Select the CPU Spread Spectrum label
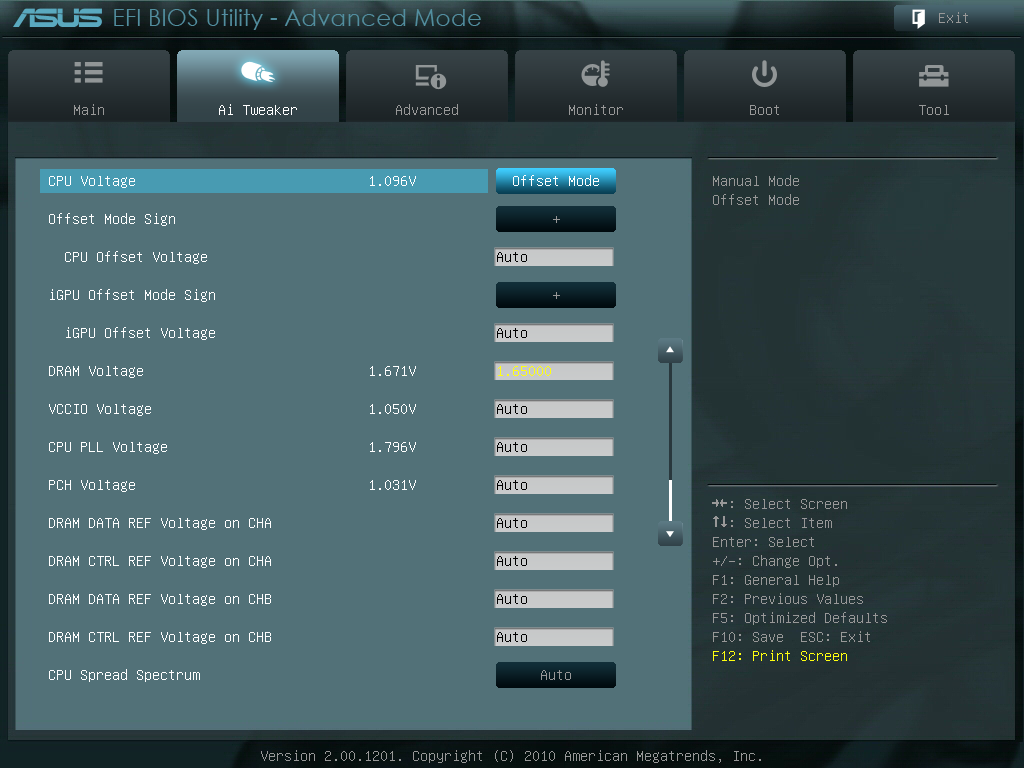Viewport: 1024px width, 768px height. [x=124, y=675]
